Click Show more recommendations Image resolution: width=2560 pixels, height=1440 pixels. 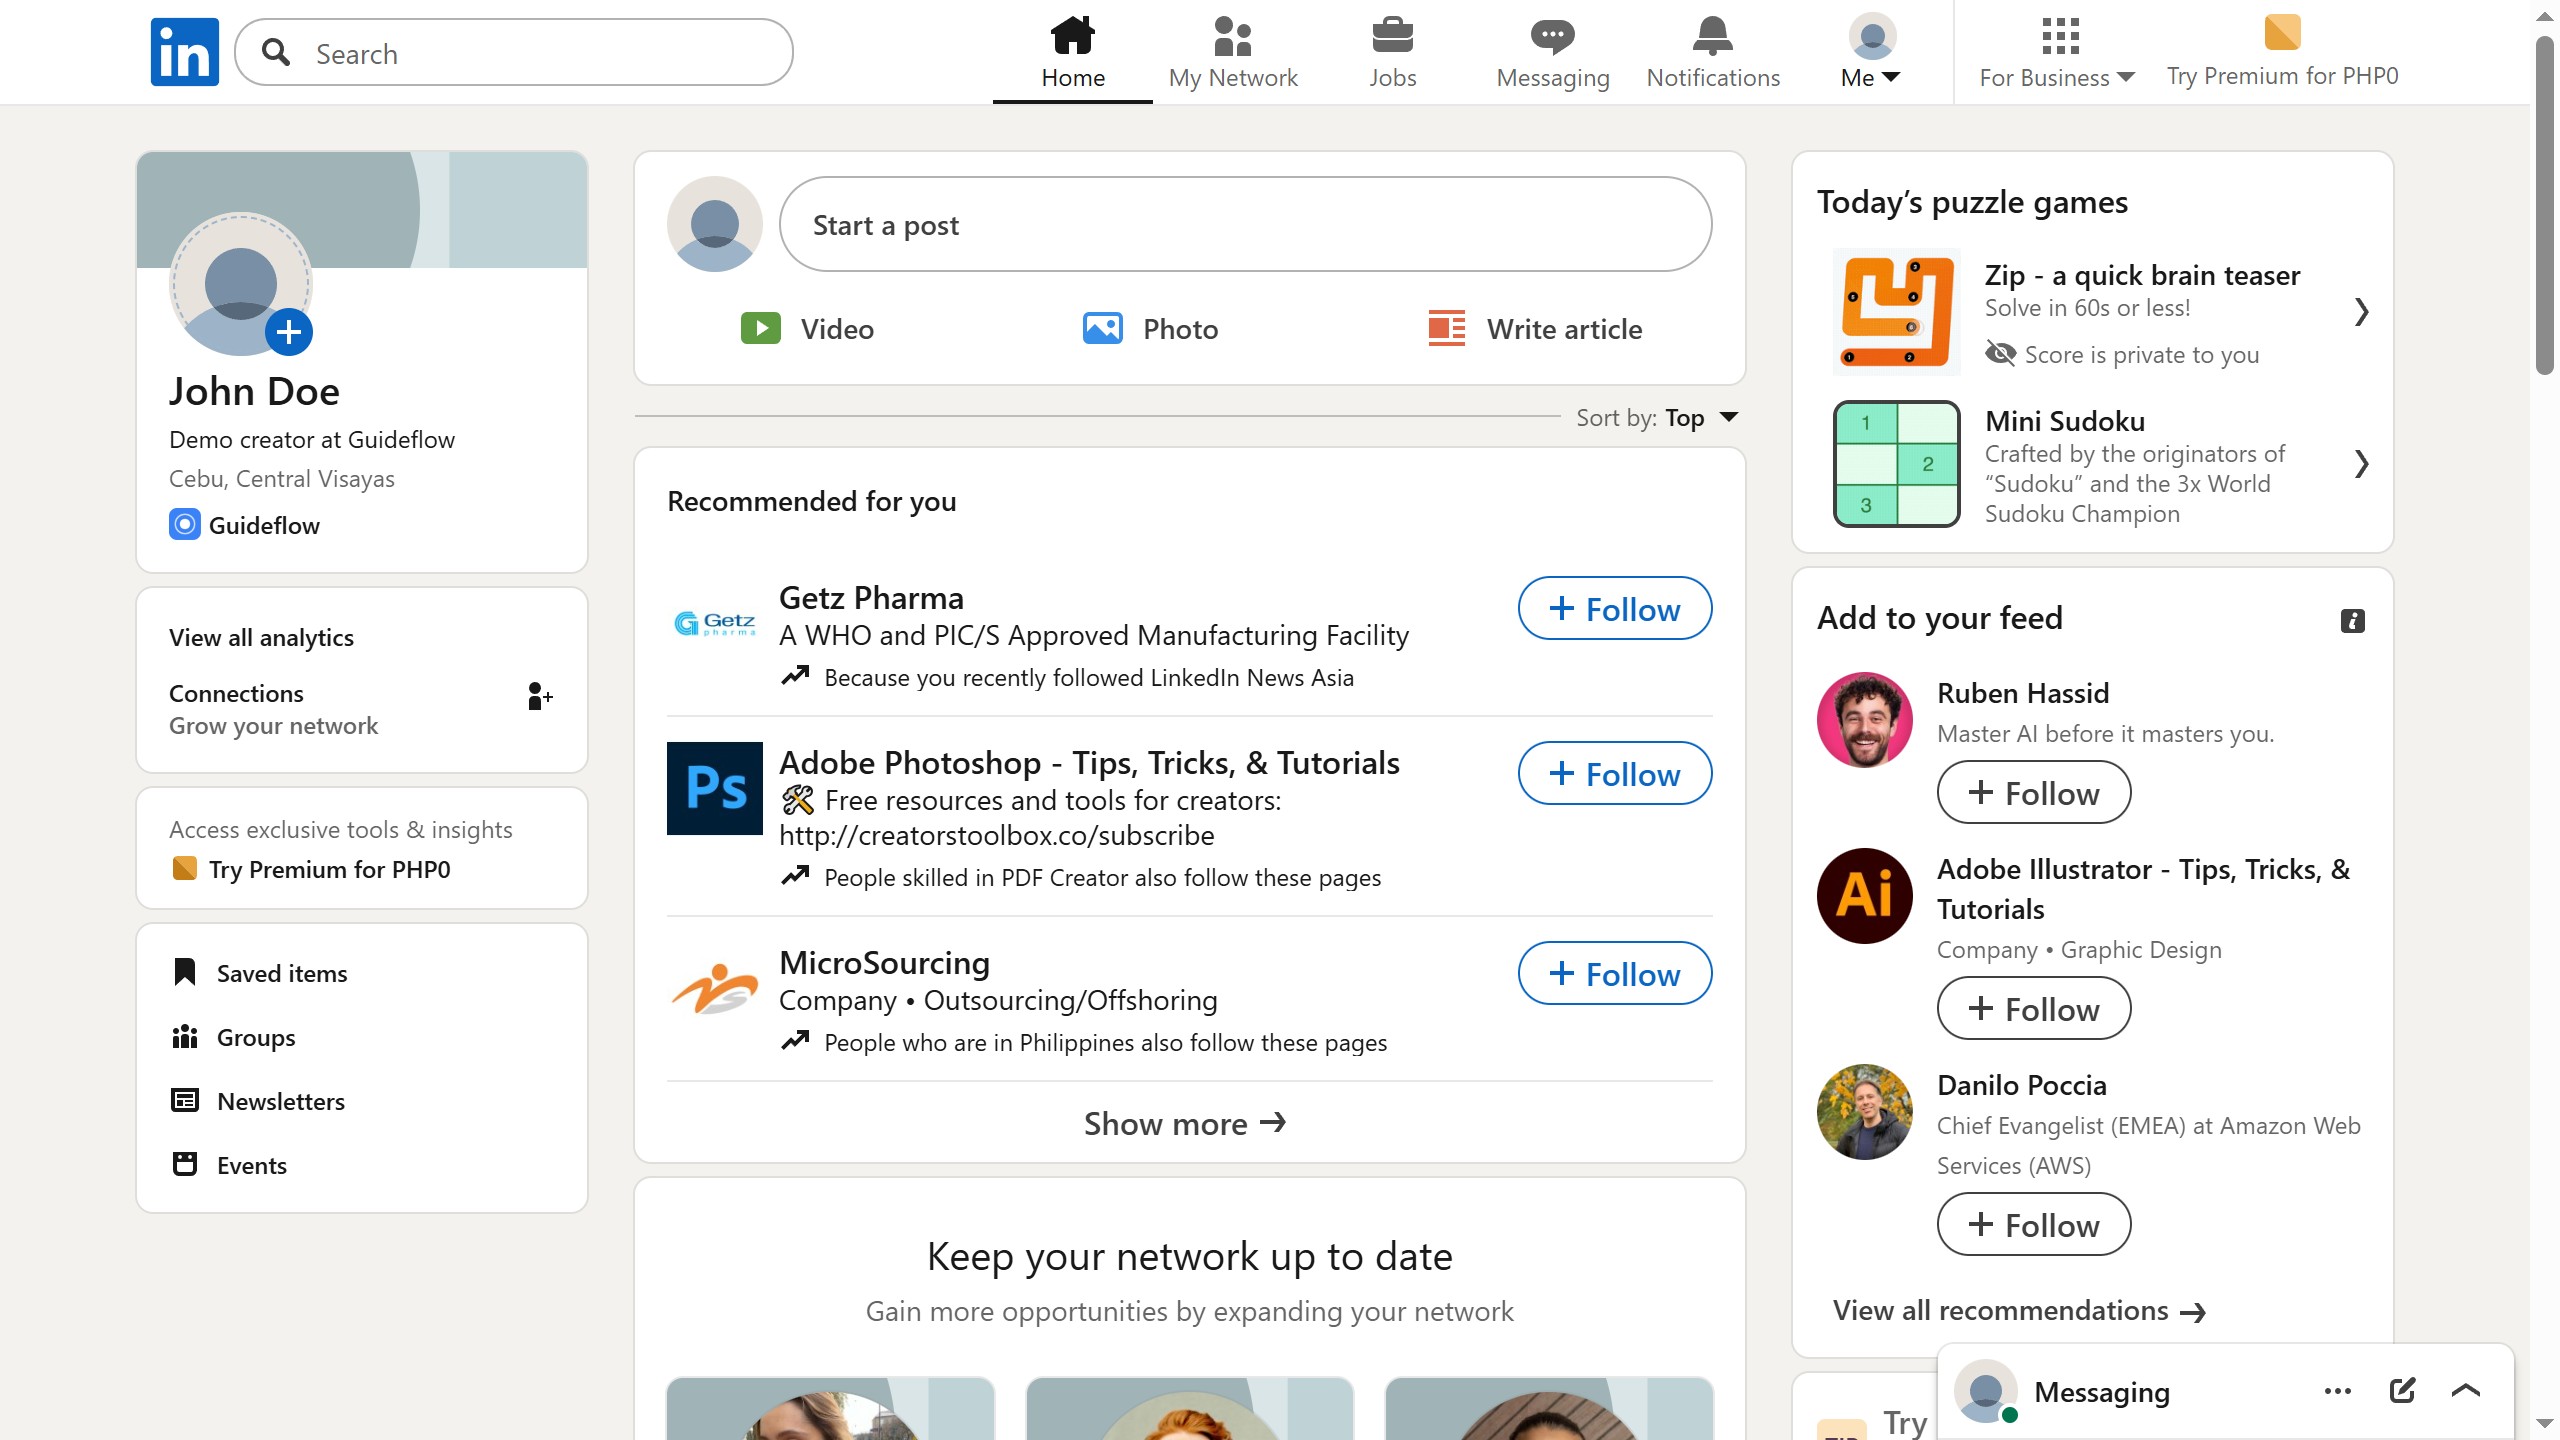pyautogui.click(x=1185, y=1124)
